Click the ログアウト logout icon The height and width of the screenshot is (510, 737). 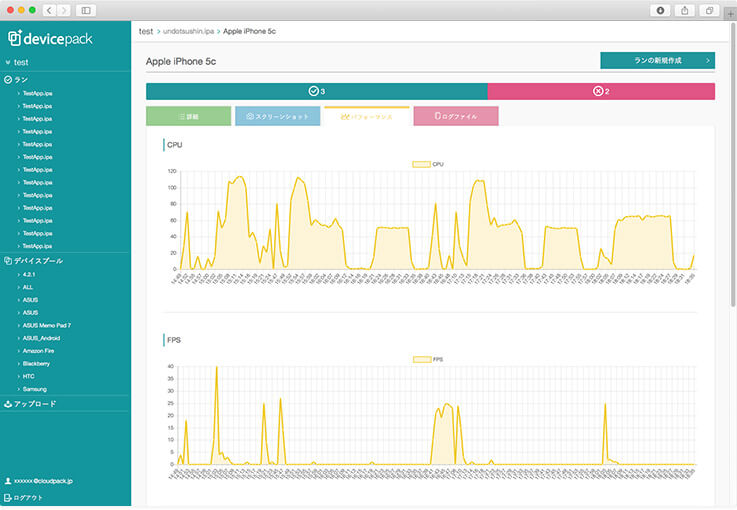coord(8,497)
